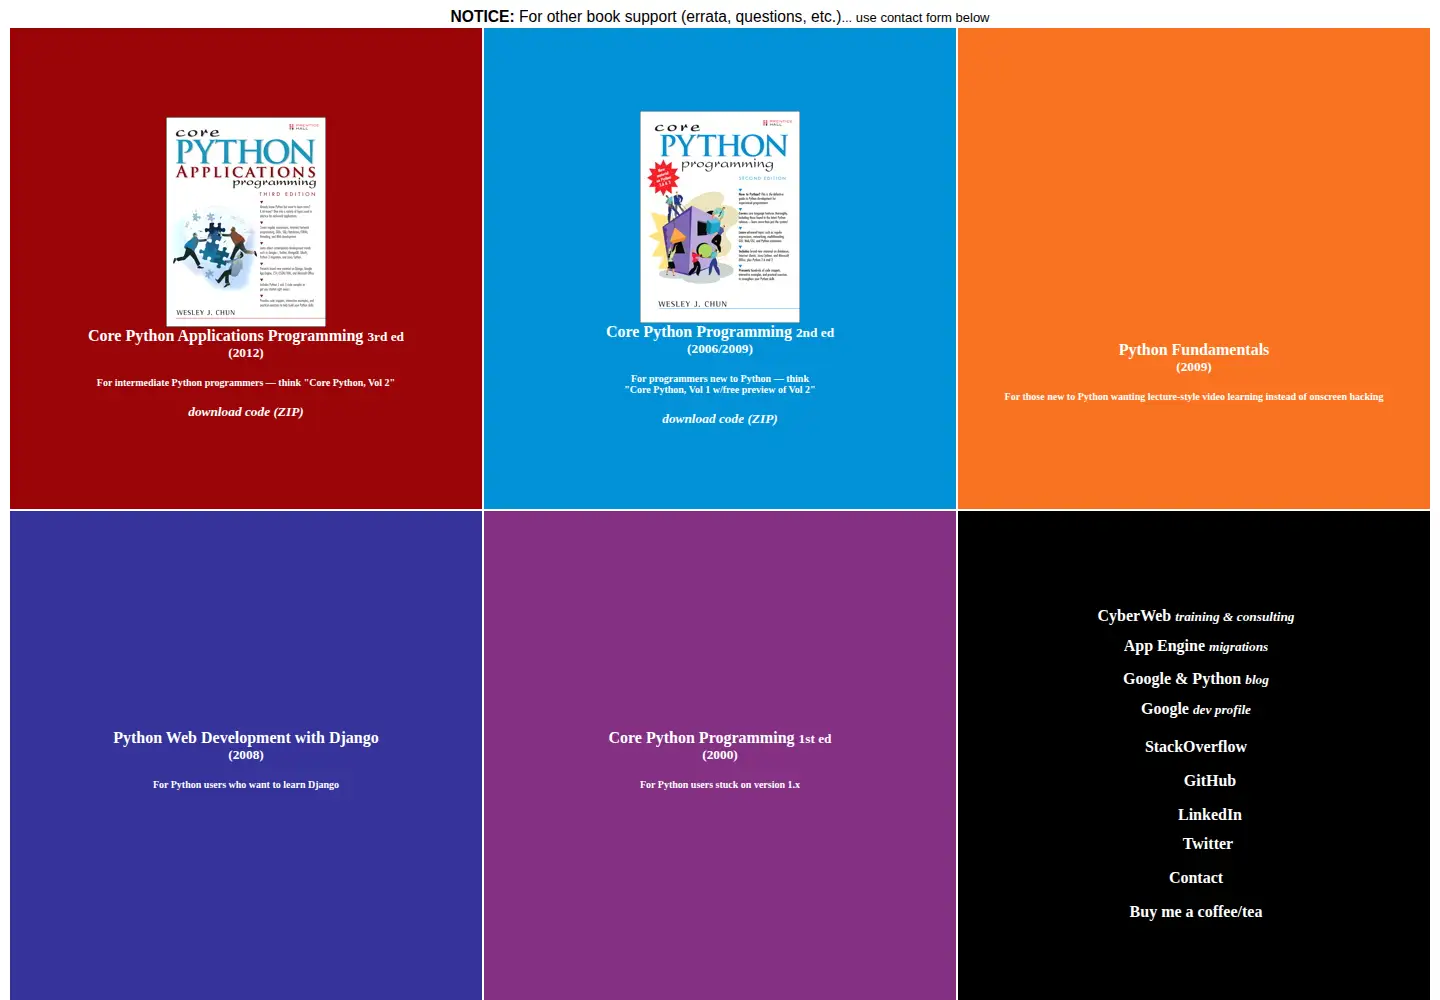Open the Python Fundamentals title link
1440x1000 pixels.
coord(1194,350)
